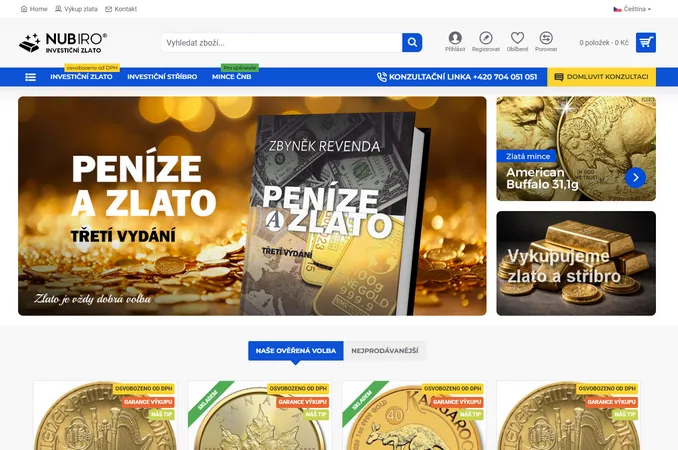Open the Kangaroo gold coin product

(x=414, y=415)
